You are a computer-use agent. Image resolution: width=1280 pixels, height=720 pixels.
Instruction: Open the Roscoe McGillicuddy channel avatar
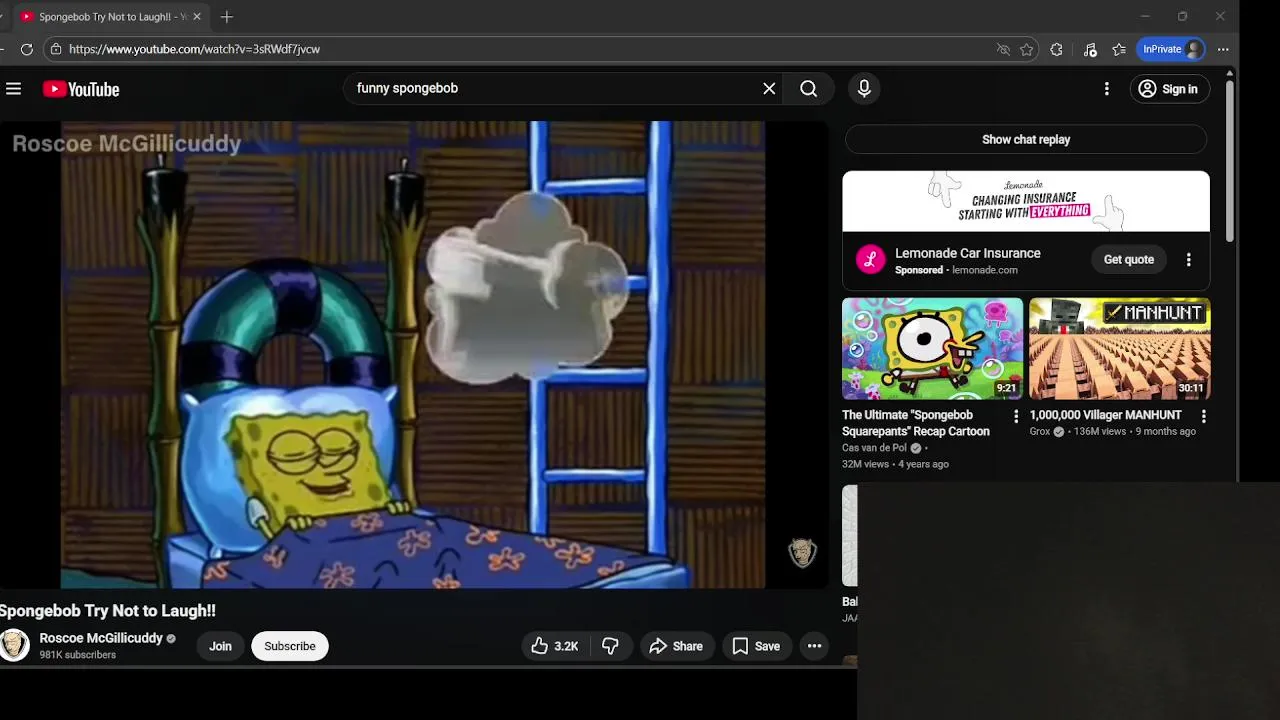pos(14,645)
